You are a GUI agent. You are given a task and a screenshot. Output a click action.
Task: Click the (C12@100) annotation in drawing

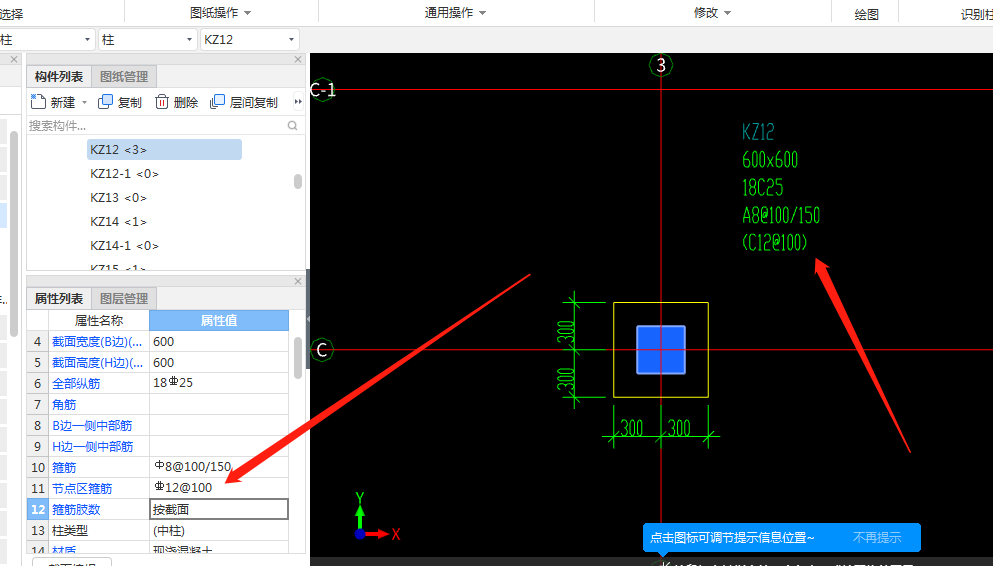click(x=775, y=242)
